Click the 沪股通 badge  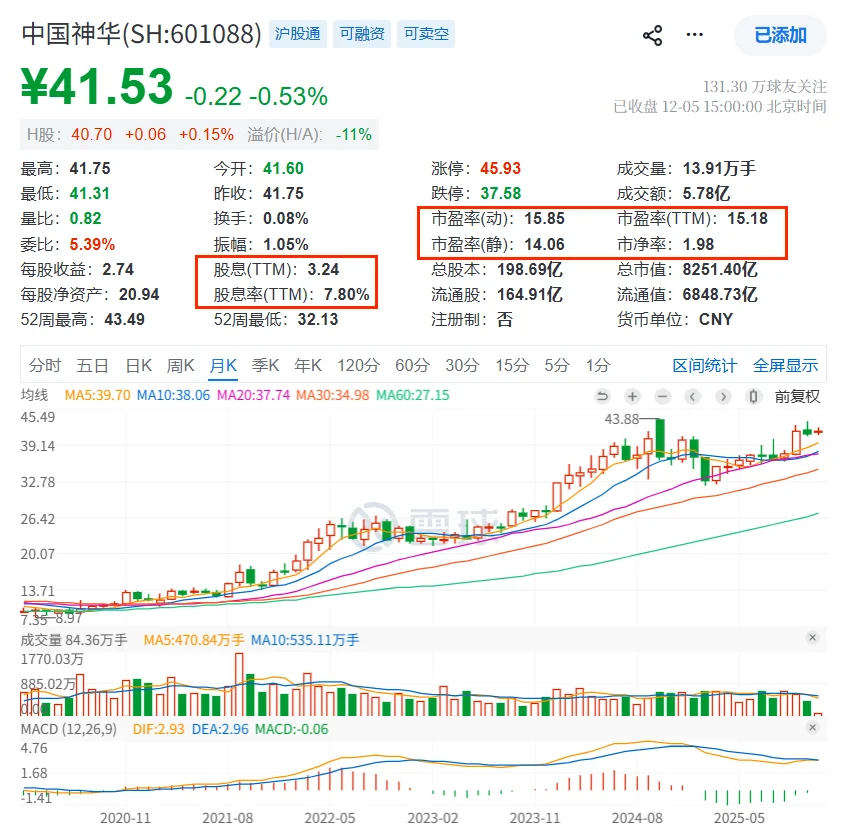(x=298, y=33)
